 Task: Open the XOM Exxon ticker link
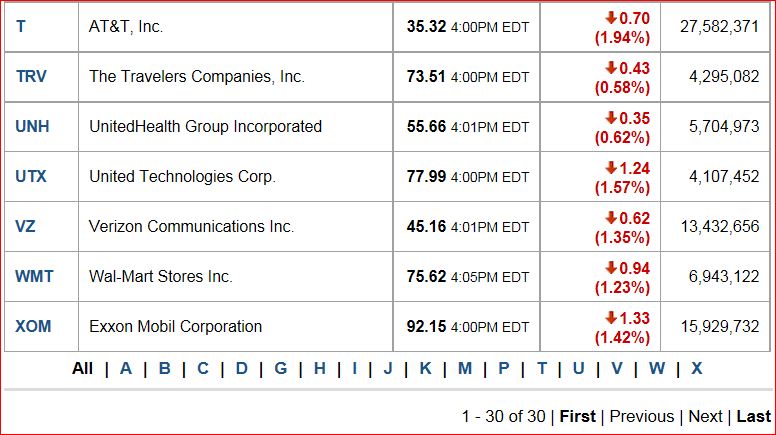pyautogui.click(x=33, y=326)
